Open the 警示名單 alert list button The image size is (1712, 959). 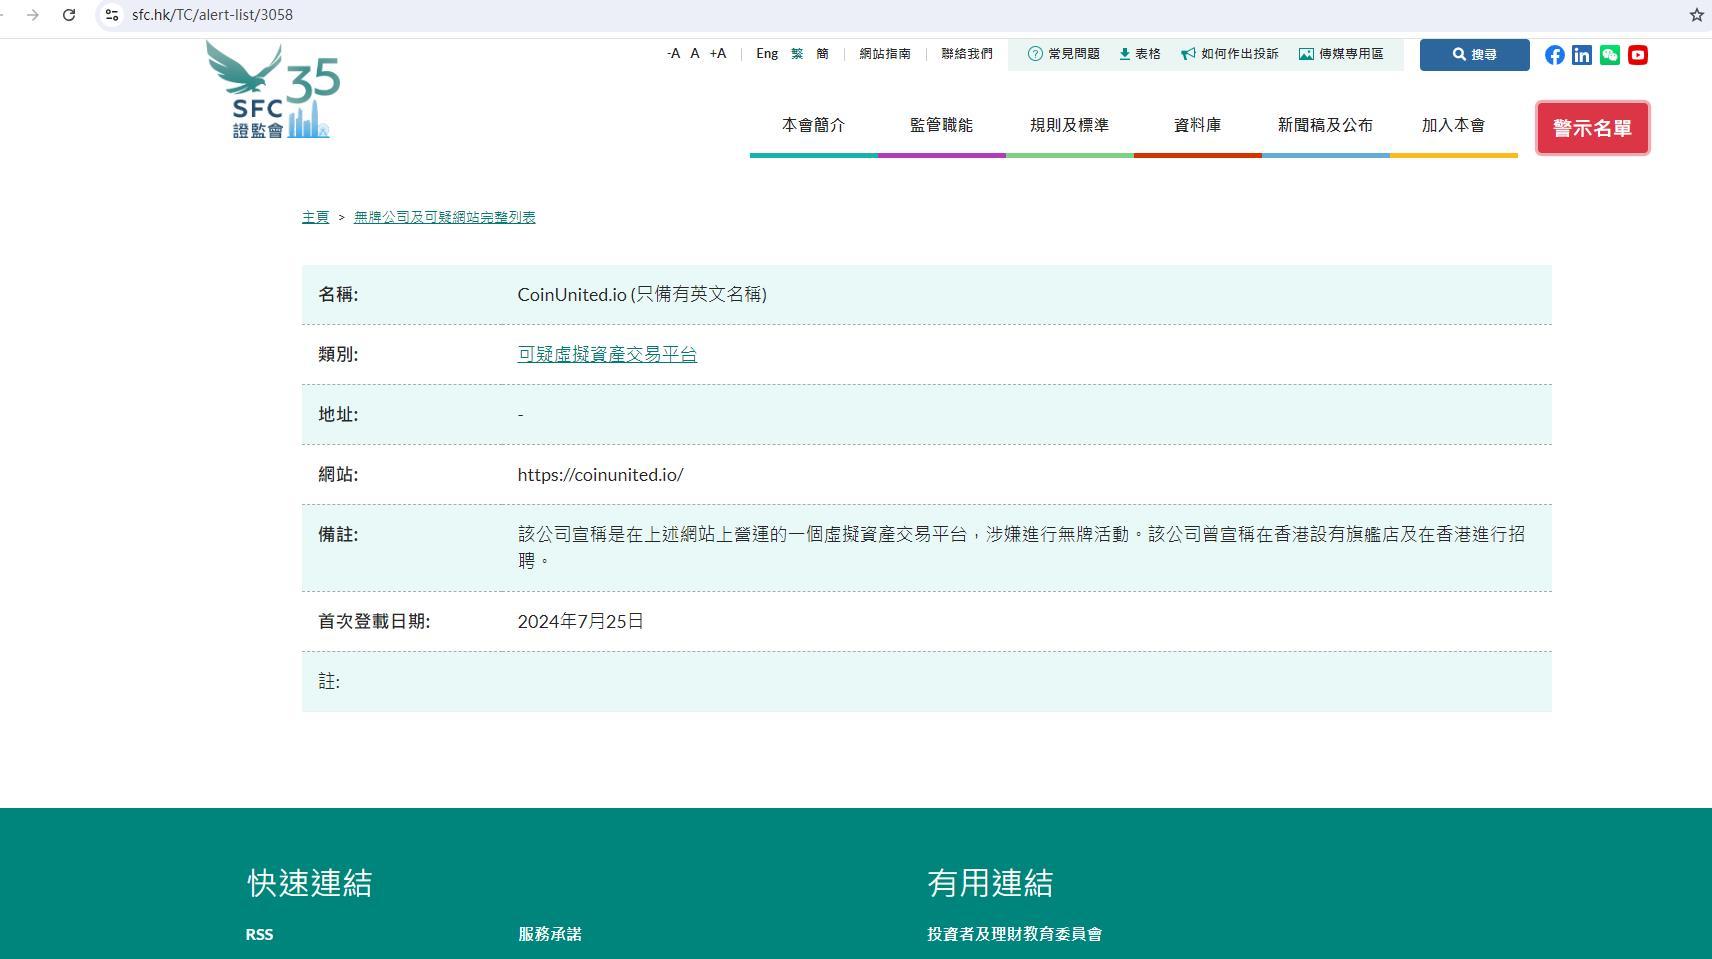click(1592, 128)
